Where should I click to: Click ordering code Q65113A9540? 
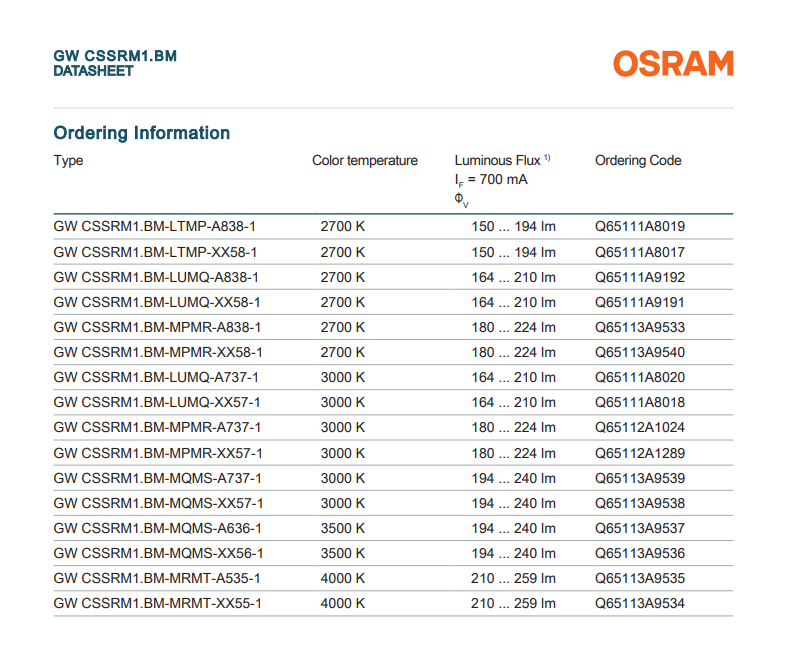[640, 352]
